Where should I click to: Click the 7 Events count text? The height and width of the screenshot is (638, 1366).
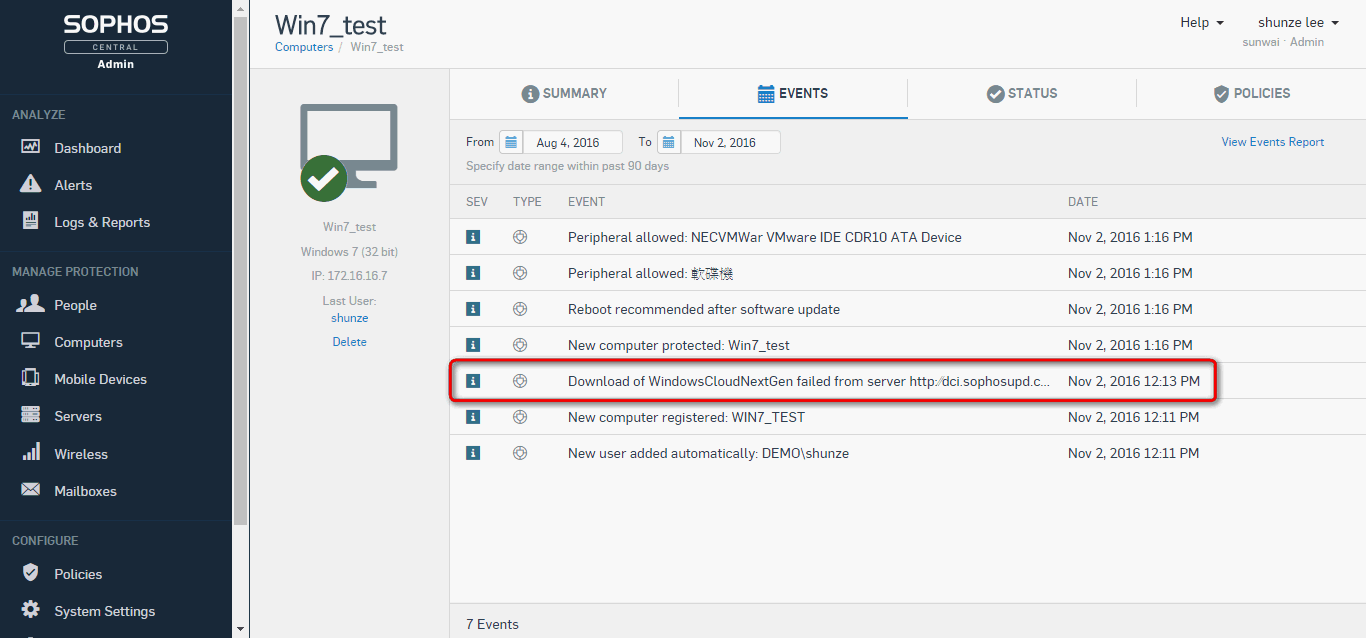click(492, 624)
